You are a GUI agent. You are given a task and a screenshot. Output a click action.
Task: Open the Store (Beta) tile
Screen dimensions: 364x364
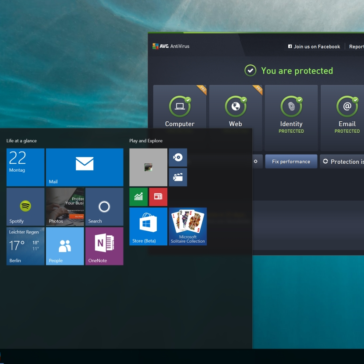click(148, 226)
